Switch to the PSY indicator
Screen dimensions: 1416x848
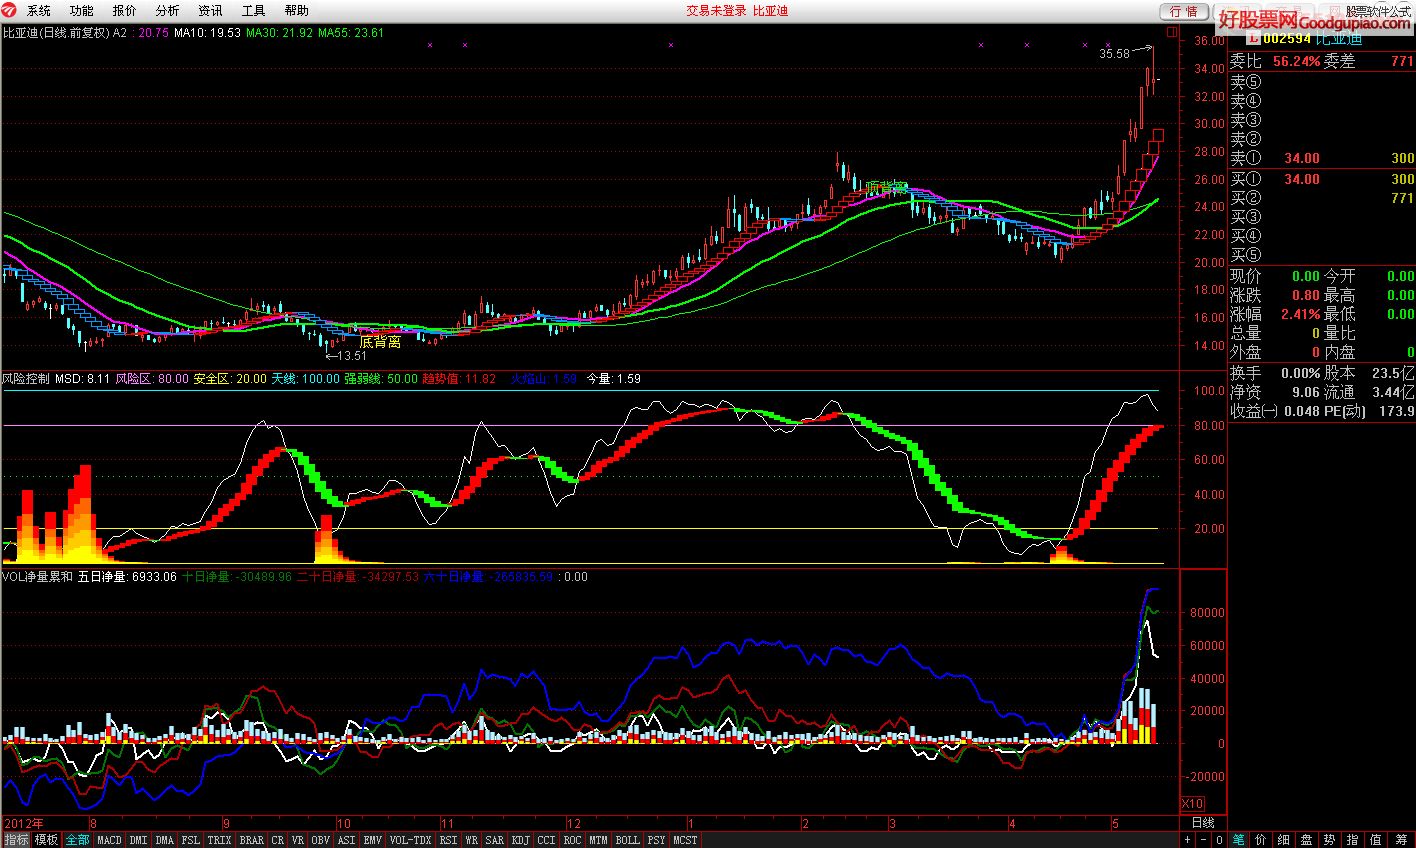(656, 839)
